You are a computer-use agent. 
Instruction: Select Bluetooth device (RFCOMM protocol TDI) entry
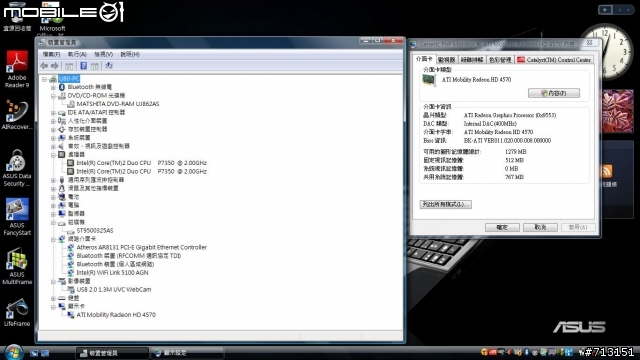point(129,256)
